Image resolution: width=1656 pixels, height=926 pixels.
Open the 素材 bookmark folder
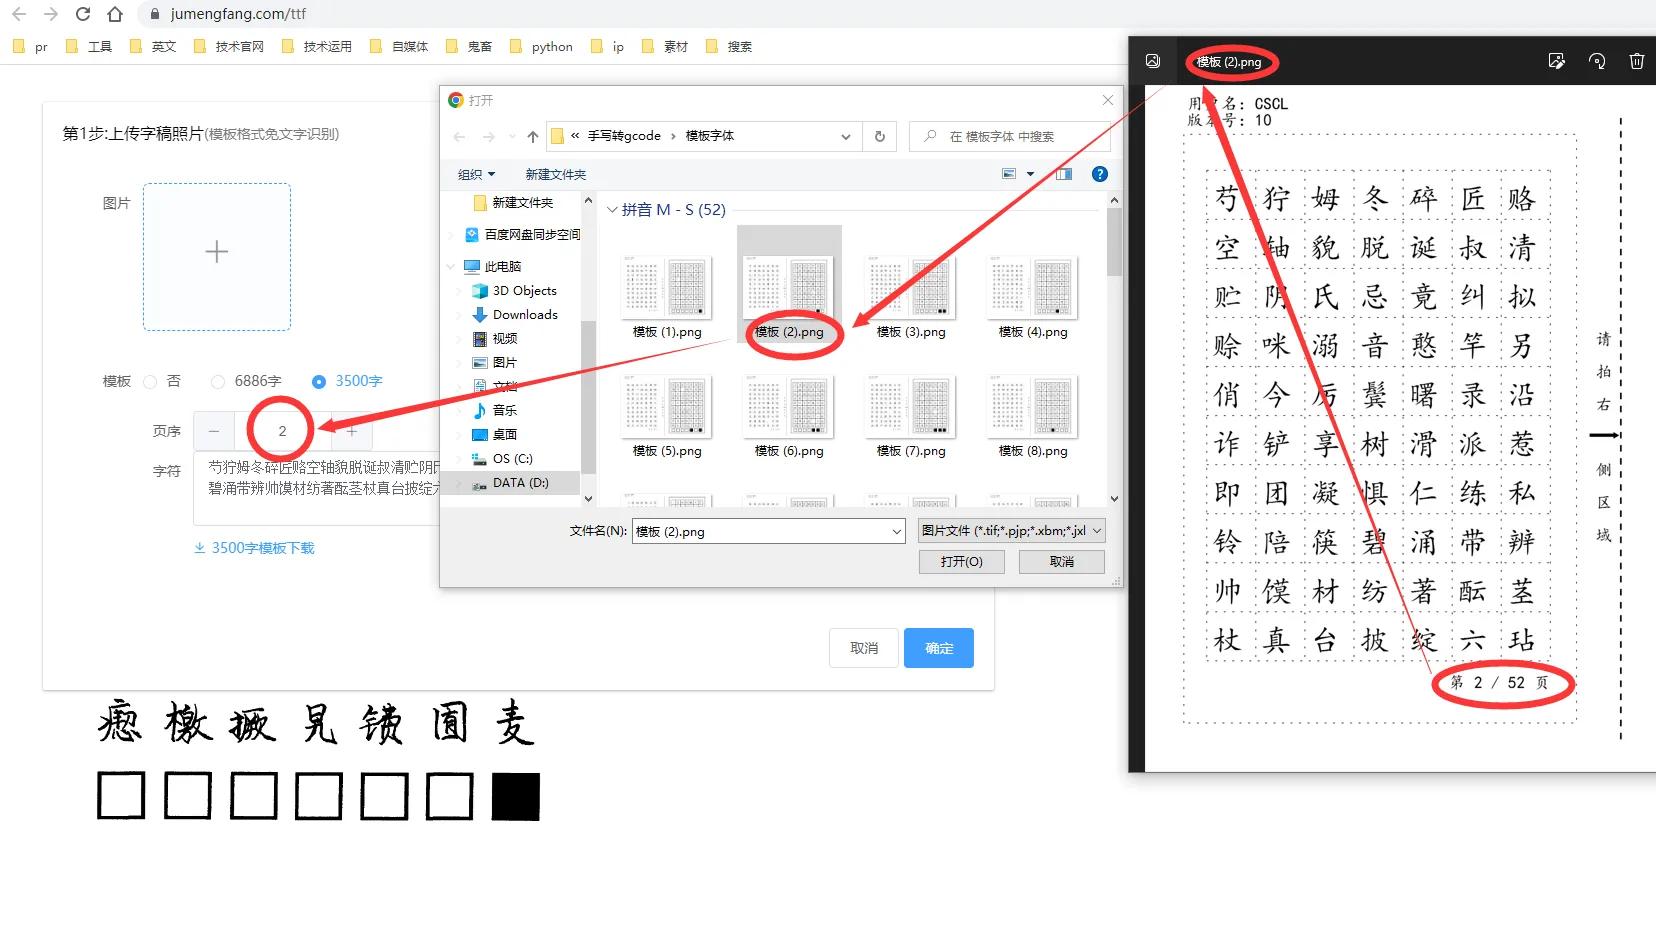[667, 46]
